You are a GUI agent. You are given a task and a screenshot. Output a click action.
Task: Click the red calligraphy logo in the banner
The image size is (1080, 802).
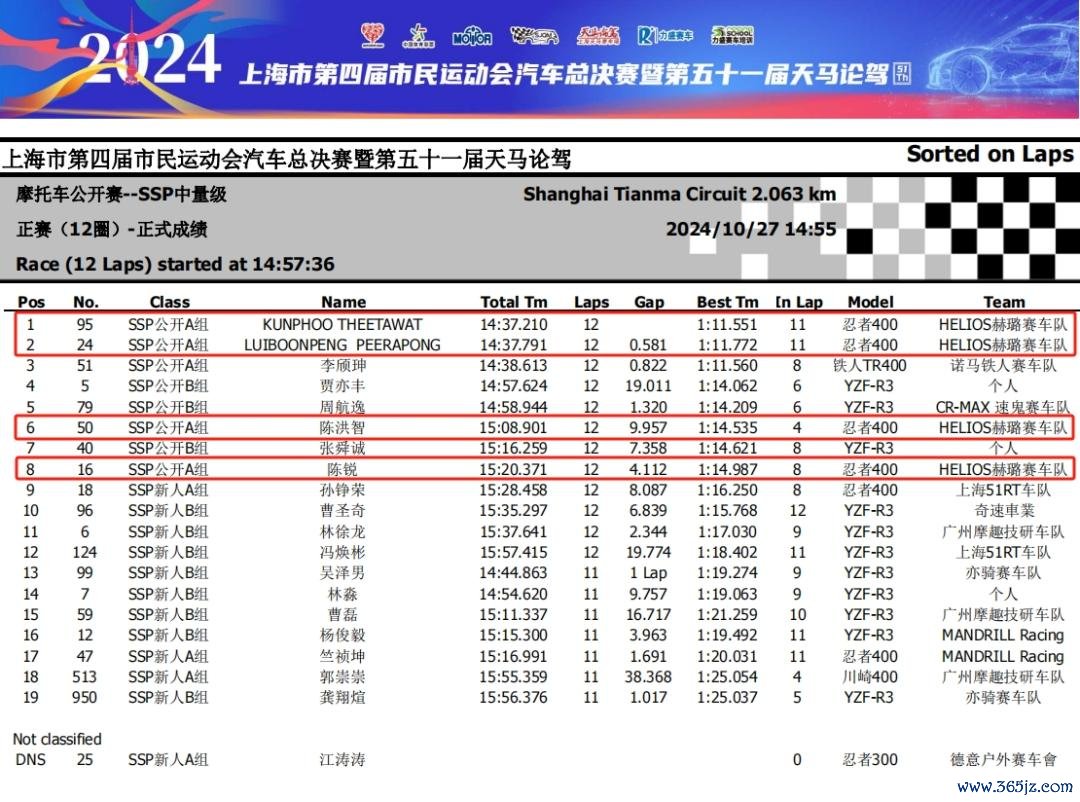coord(598,35)
